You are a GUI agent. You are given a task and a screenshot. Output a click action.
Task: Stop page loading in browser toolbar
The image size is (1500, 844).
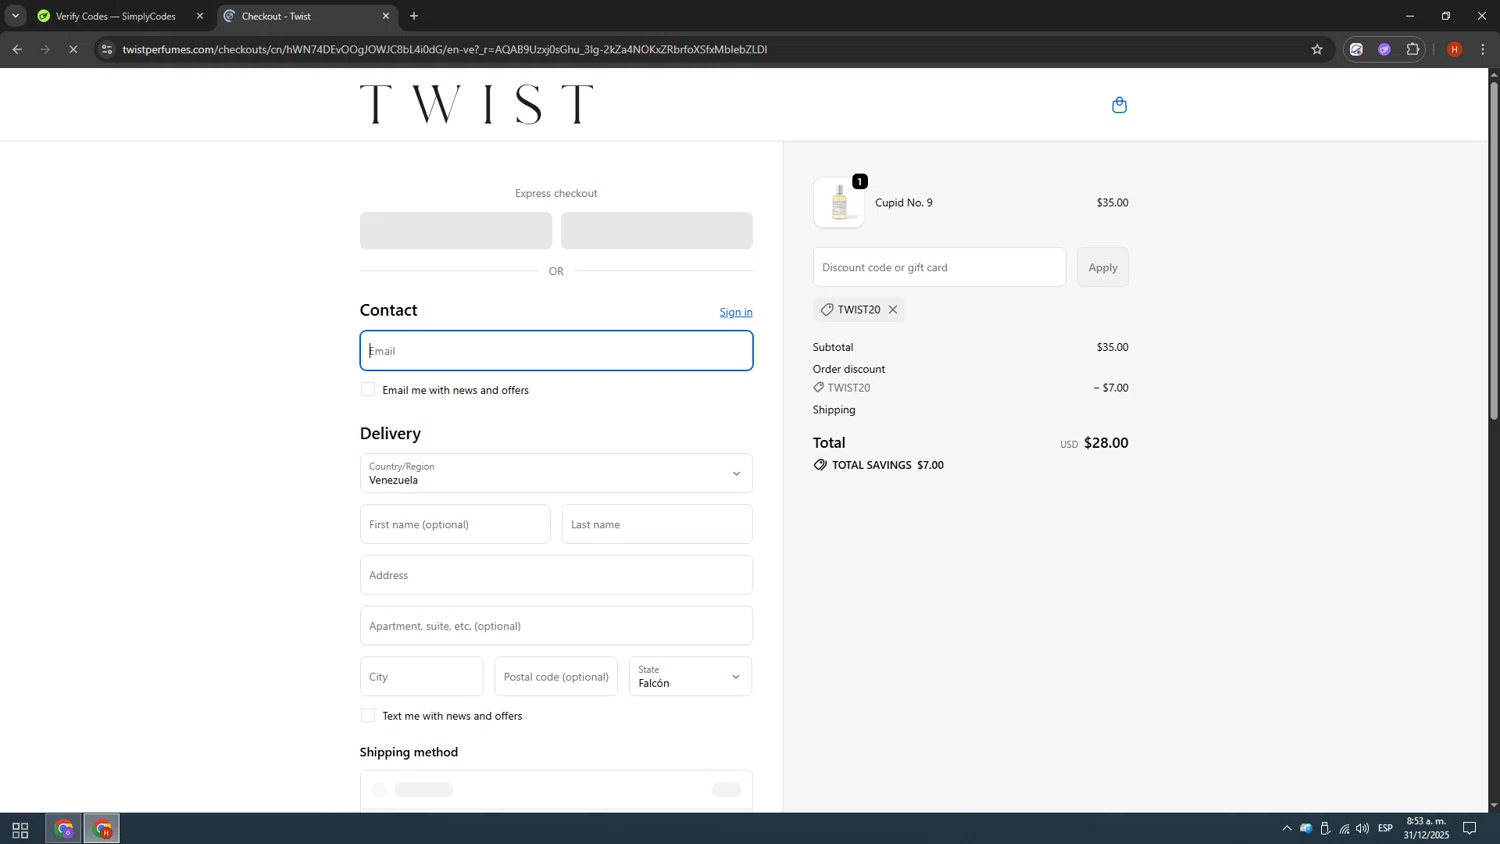tap(73, 49)
